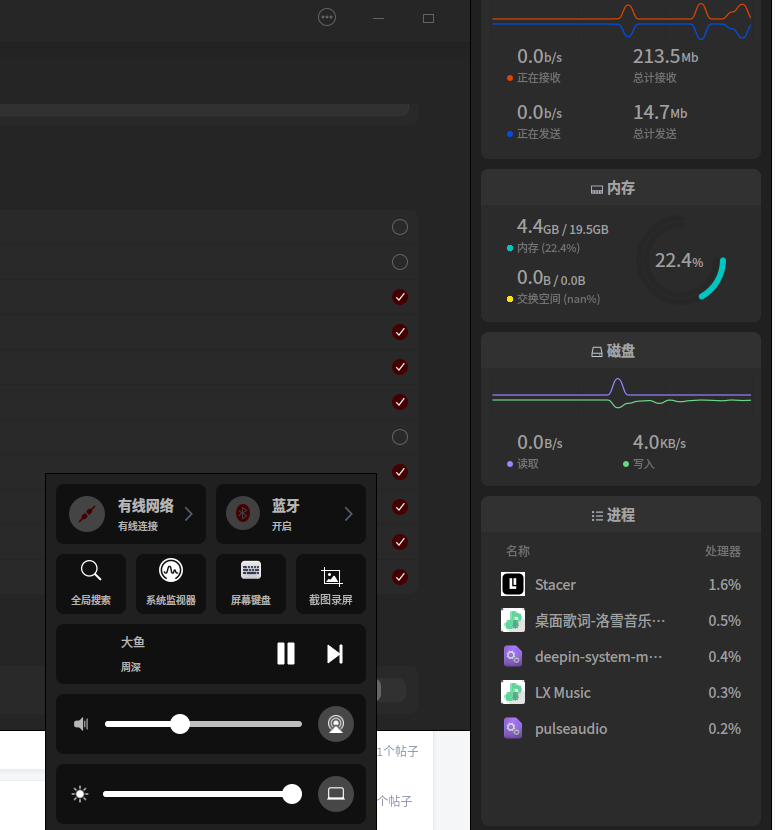Open the audio output device button

click(336, 724)
